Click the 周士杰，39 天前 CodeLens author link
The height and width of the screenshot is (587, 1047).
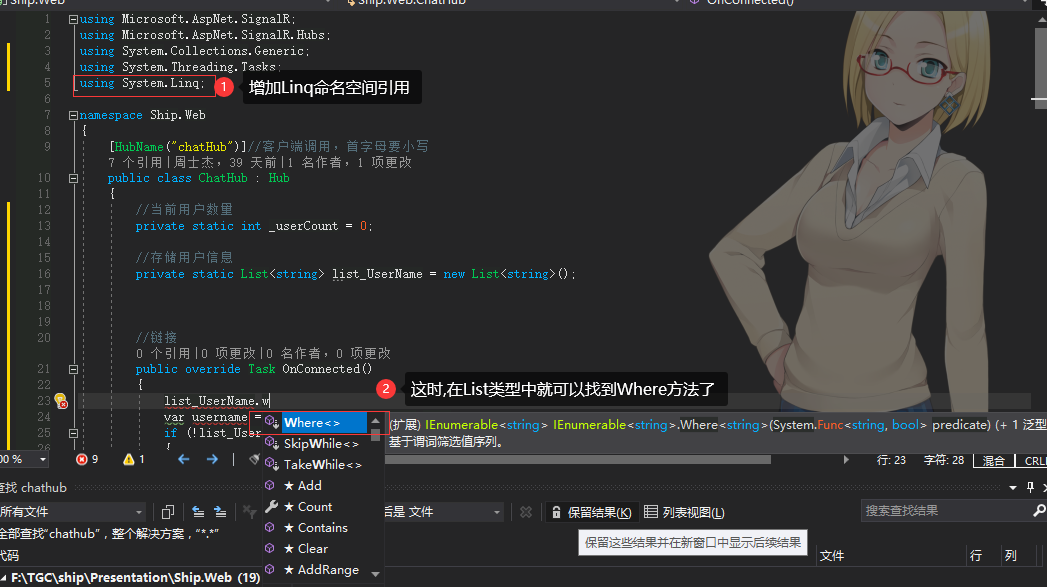point(226,162)
